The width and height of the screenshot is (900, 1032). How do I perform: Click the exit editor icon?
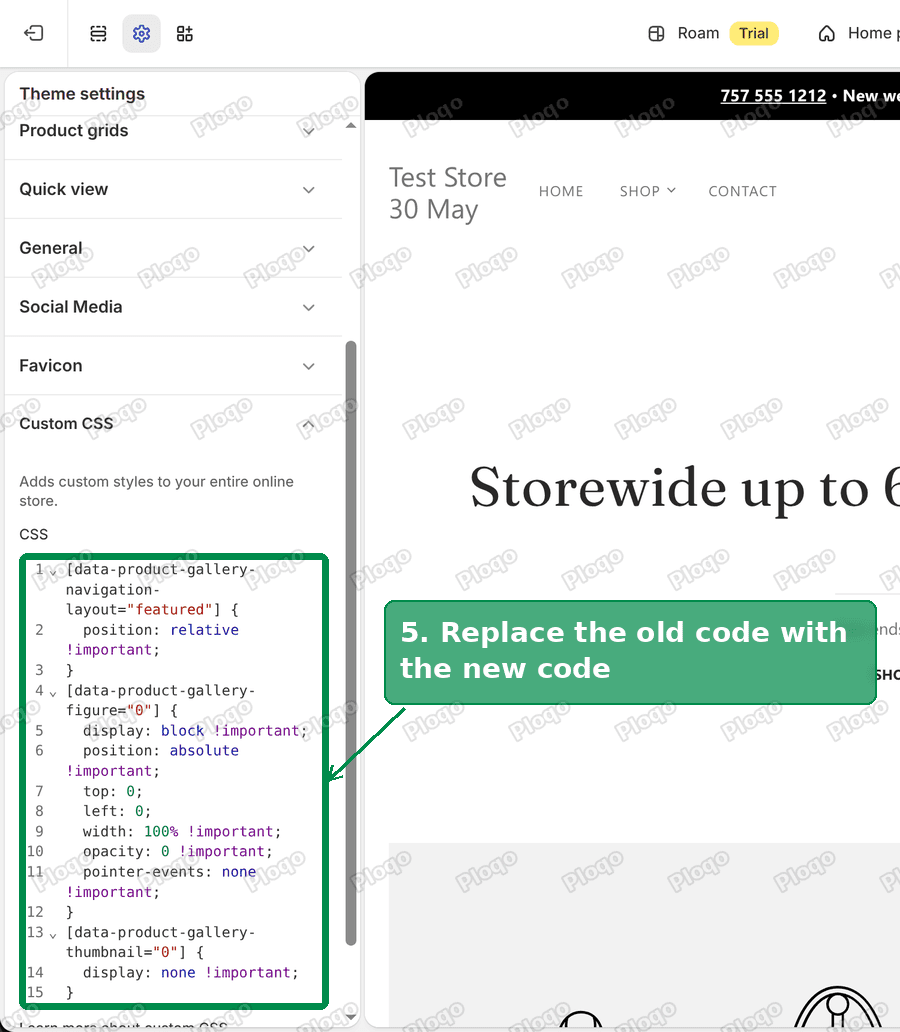34,33
